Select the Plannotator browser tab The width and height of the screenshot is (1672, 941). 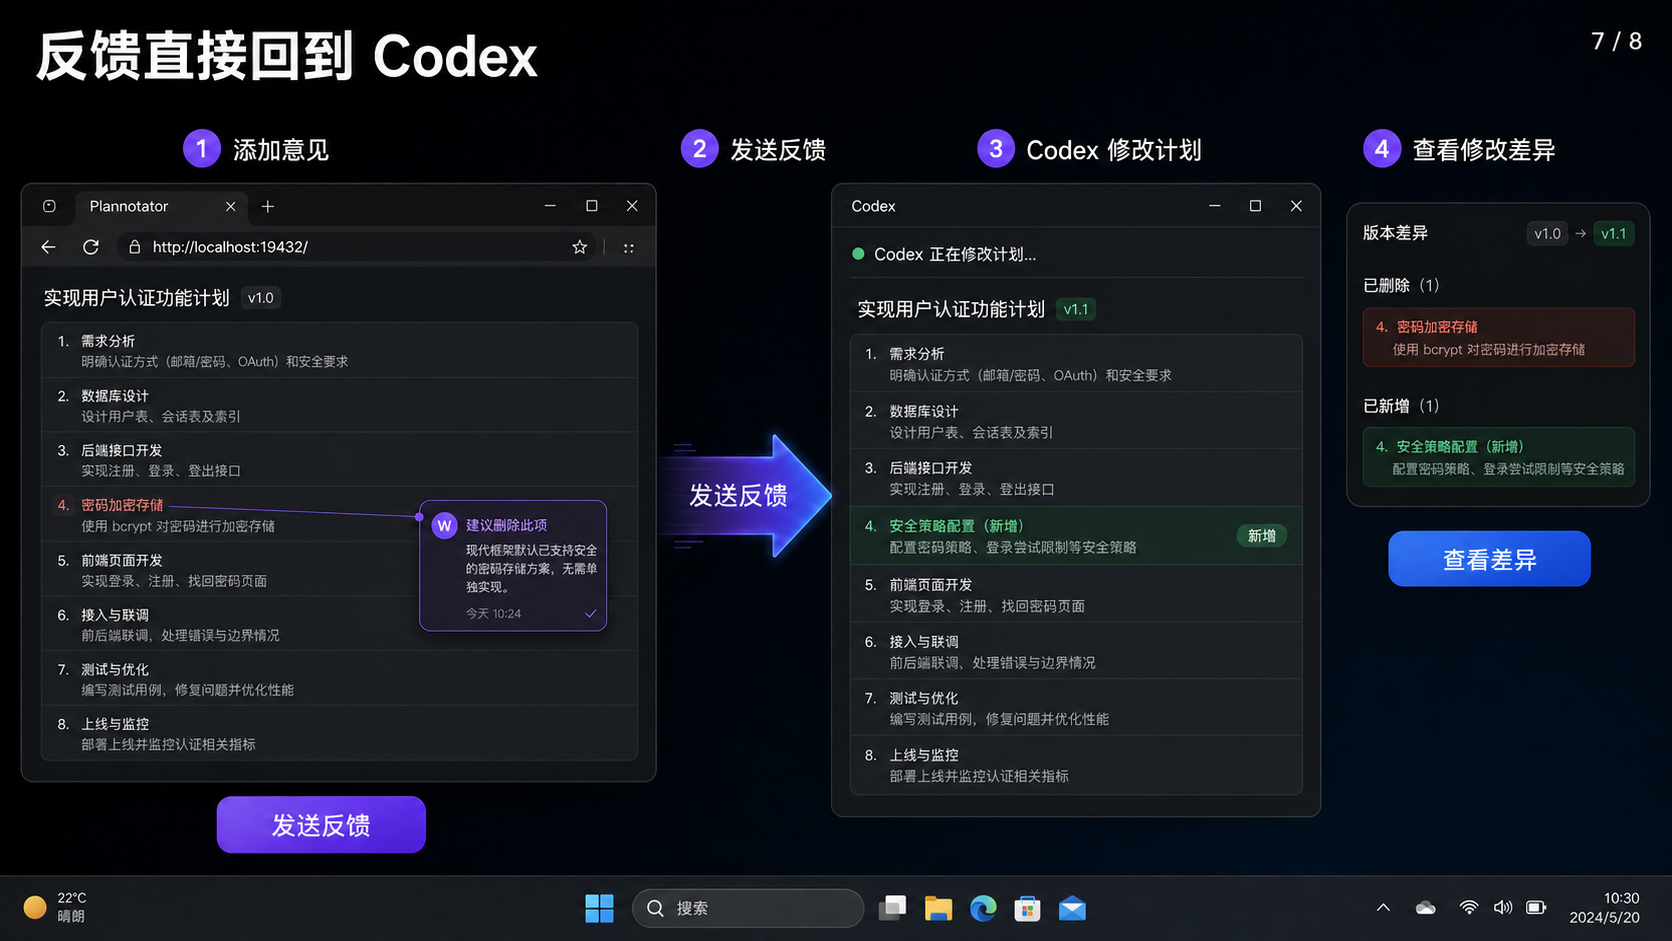(x=161, y=206)
